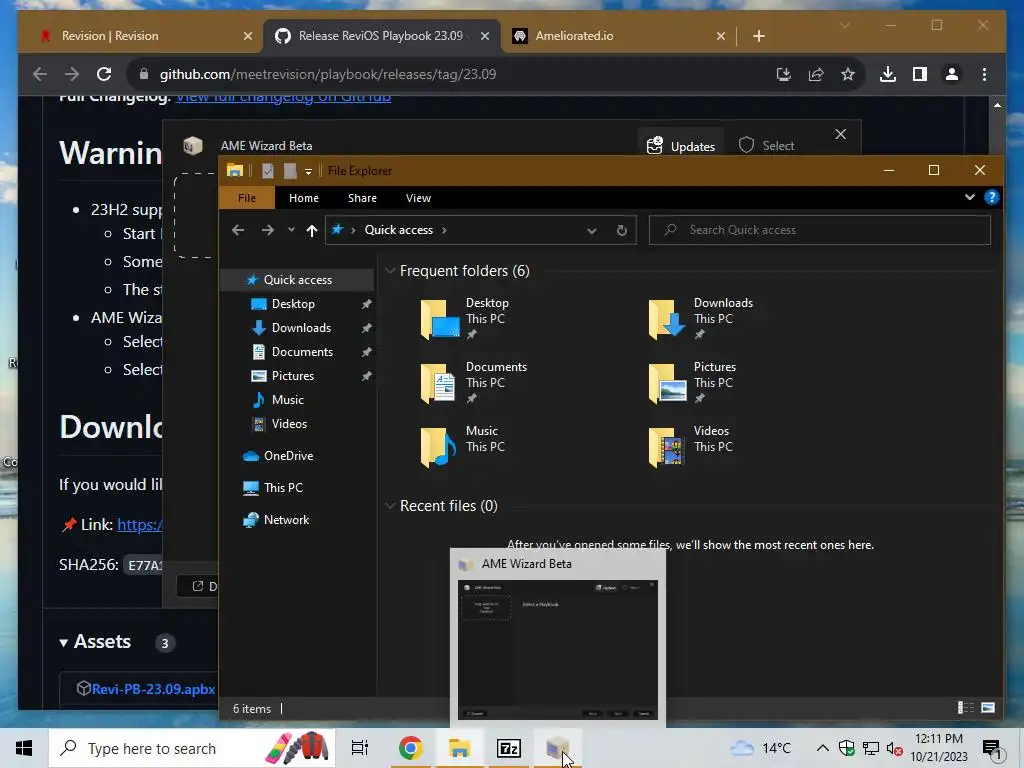Download the Revi-PB-23.09.apbx asset link
1024x768 pixels.
click(x=153, y=689)
